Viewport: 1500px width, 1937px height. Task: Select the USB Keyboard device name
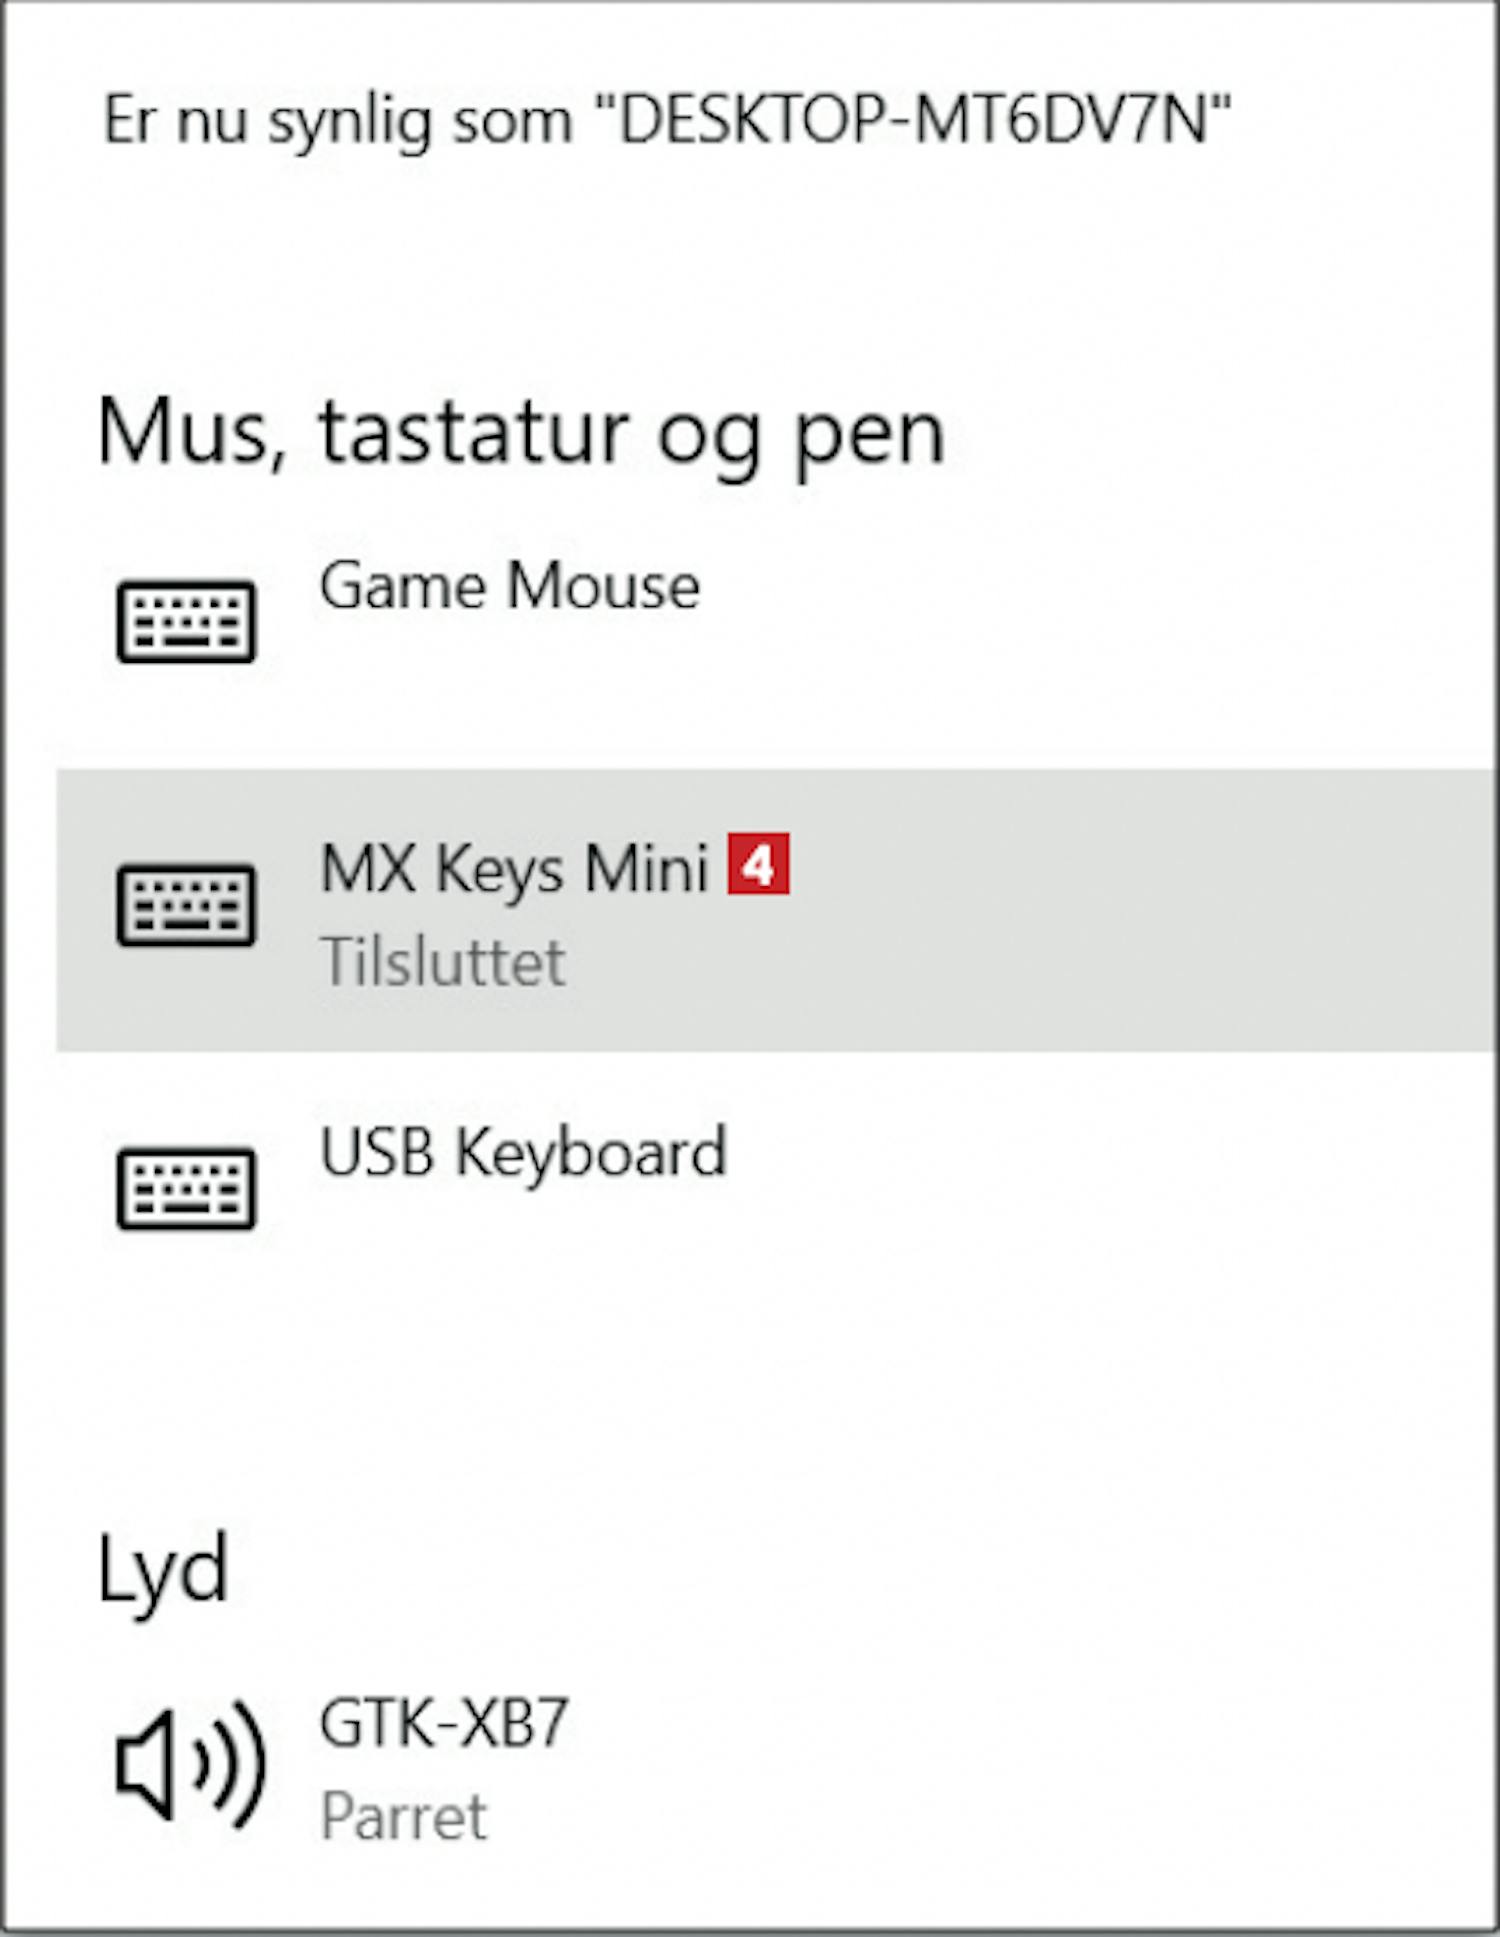523,1152
